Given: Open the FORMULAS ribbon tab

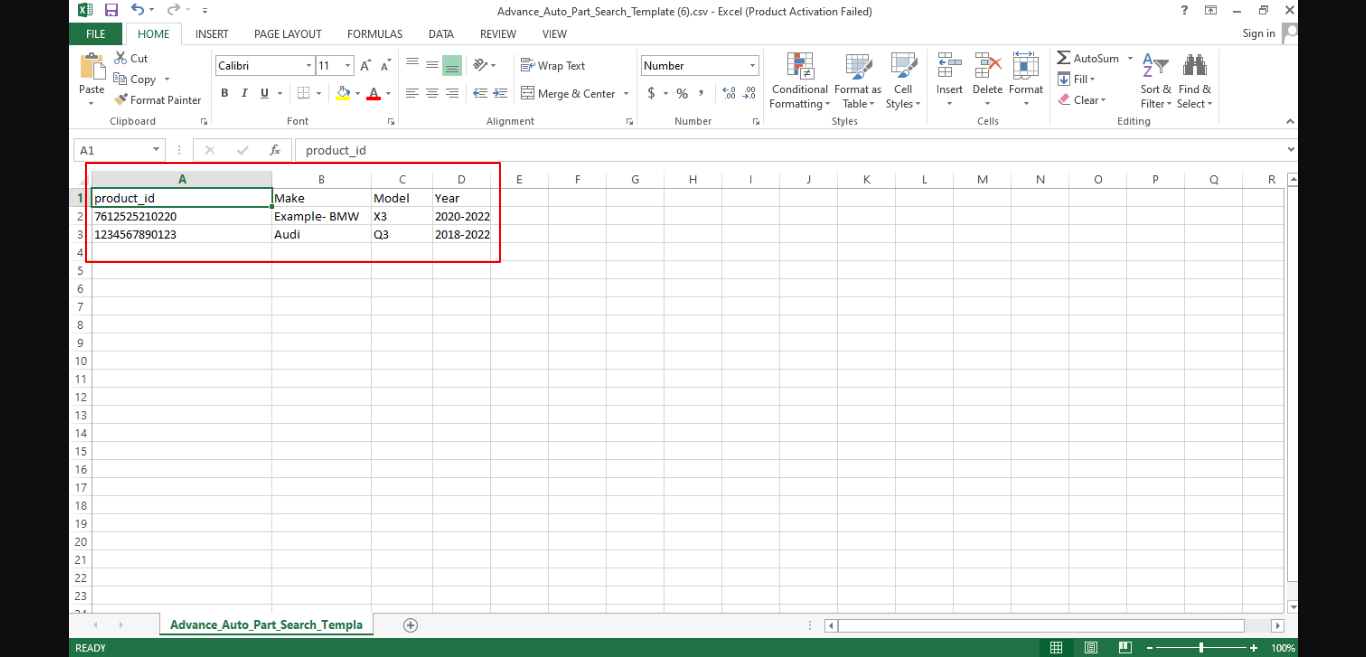Looking at the screenshot, I should tap(374, 34).
